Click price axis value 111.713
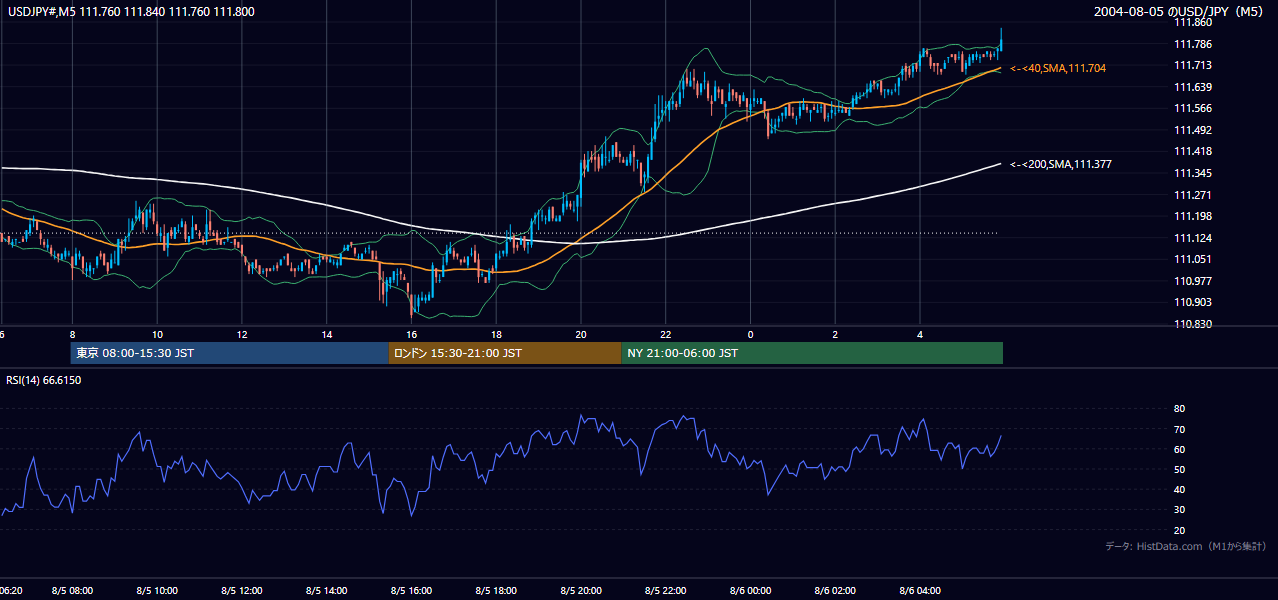This screenshot has width=1278, height=600. (1192, 65)
